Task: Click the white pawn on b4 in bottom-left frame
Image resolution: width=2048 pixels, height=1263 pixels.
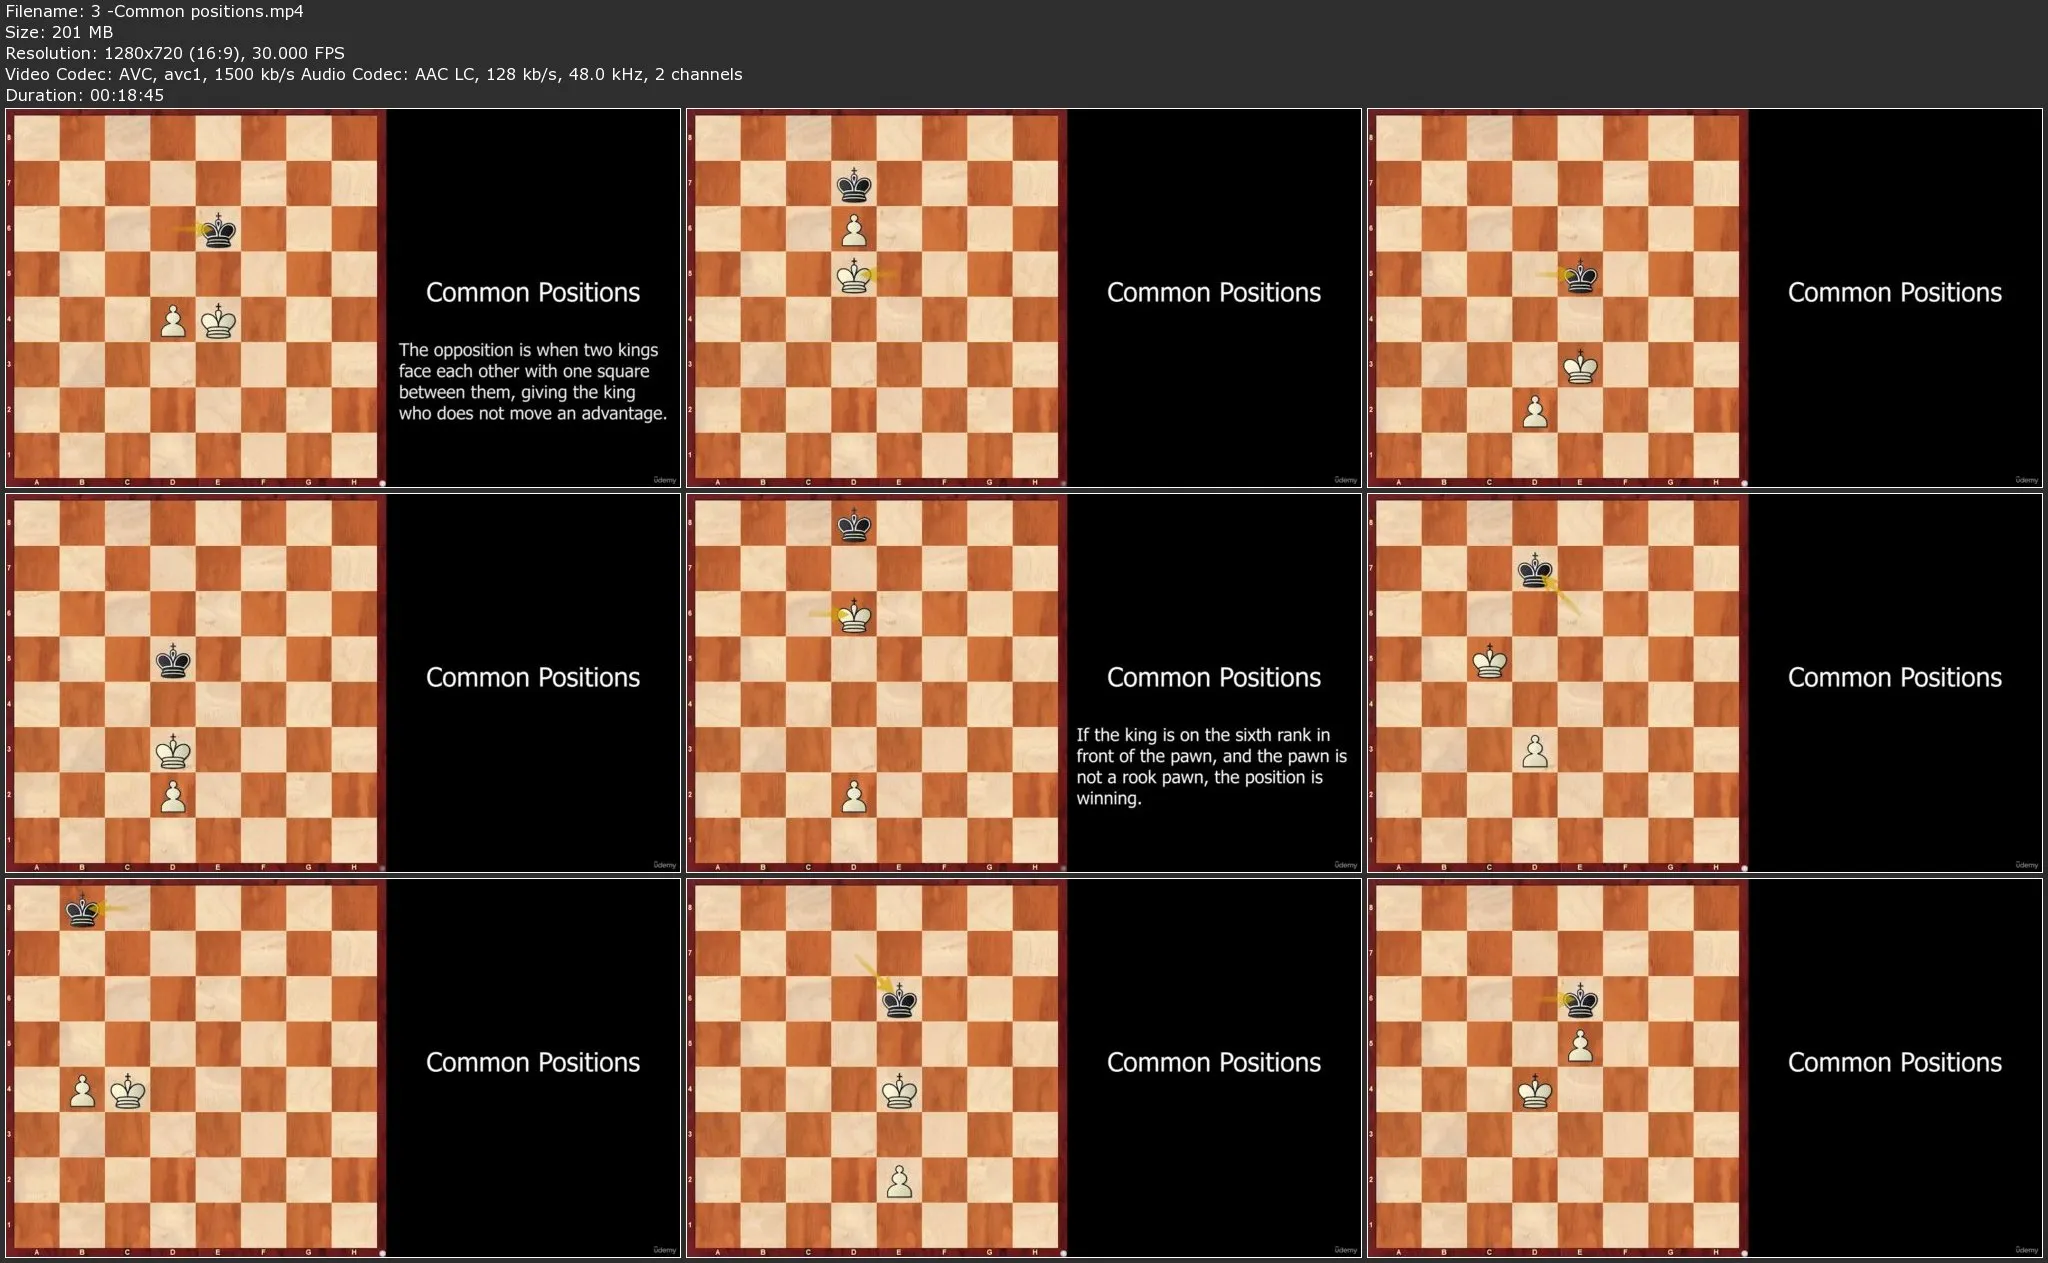Action: point(82,1092)
